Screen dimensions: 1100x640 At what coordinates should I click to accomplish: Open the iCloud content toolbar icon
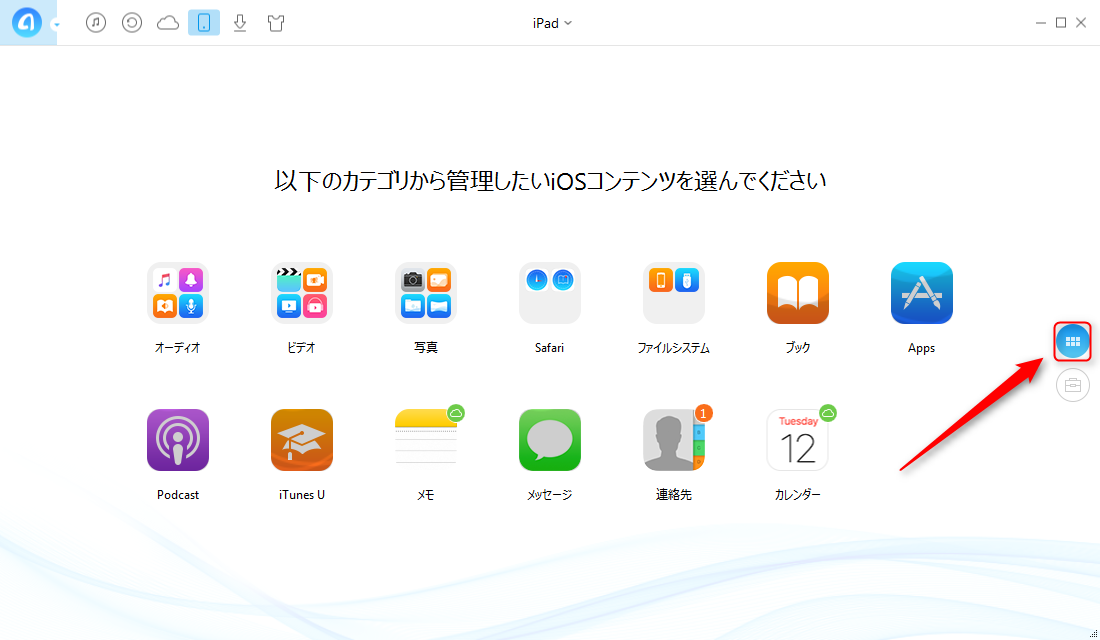tap(168, 23)
